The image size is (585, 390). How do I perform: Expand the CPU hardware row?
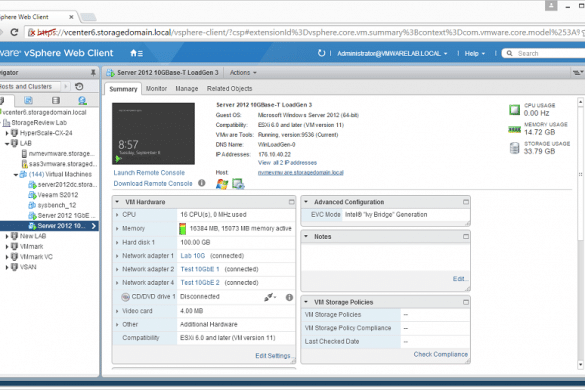click(117, 215)
